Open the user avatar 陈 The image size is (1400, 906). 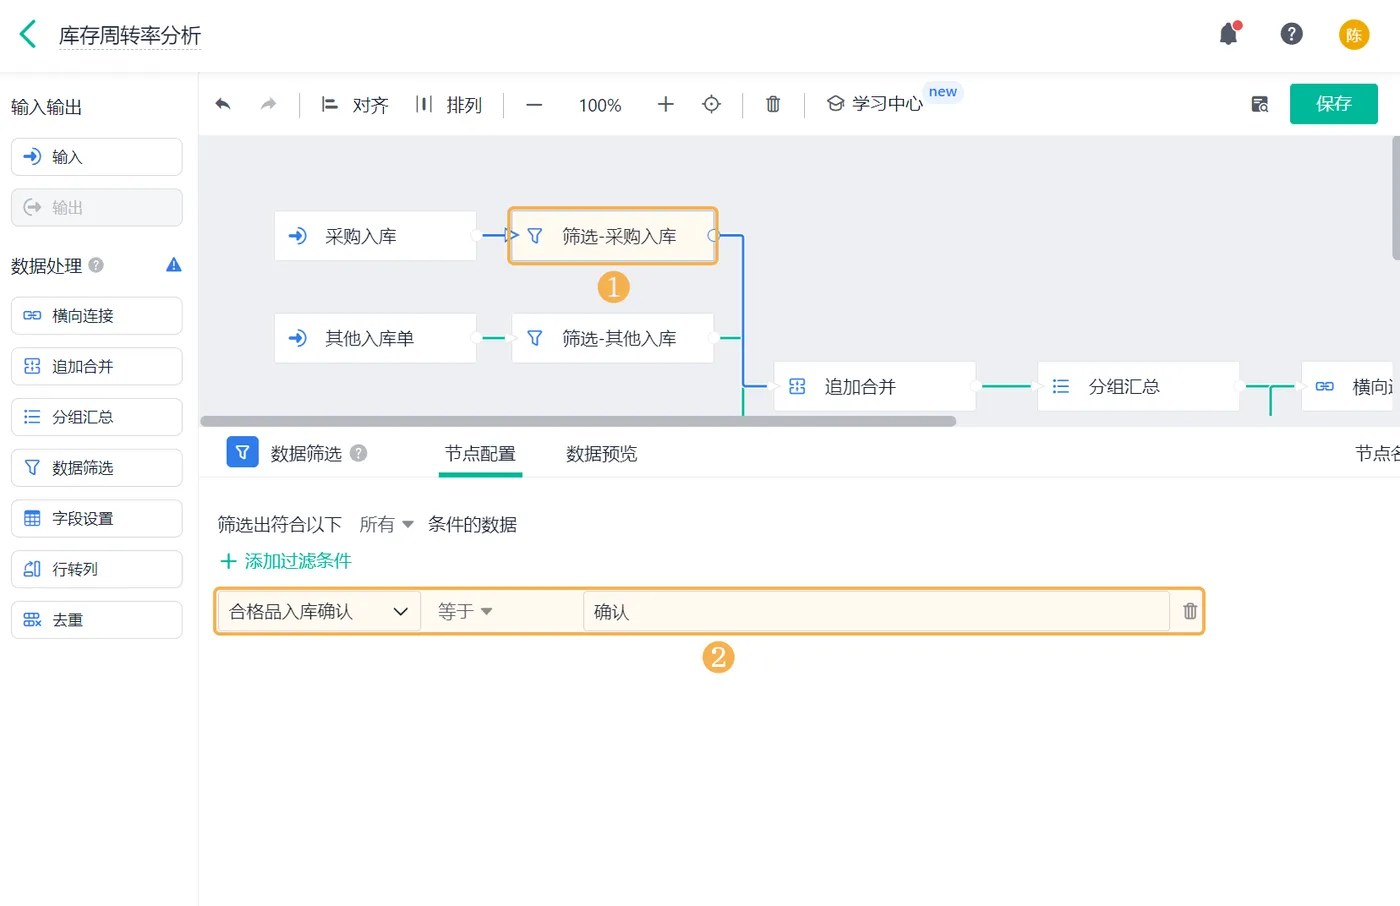[1353, 35]
